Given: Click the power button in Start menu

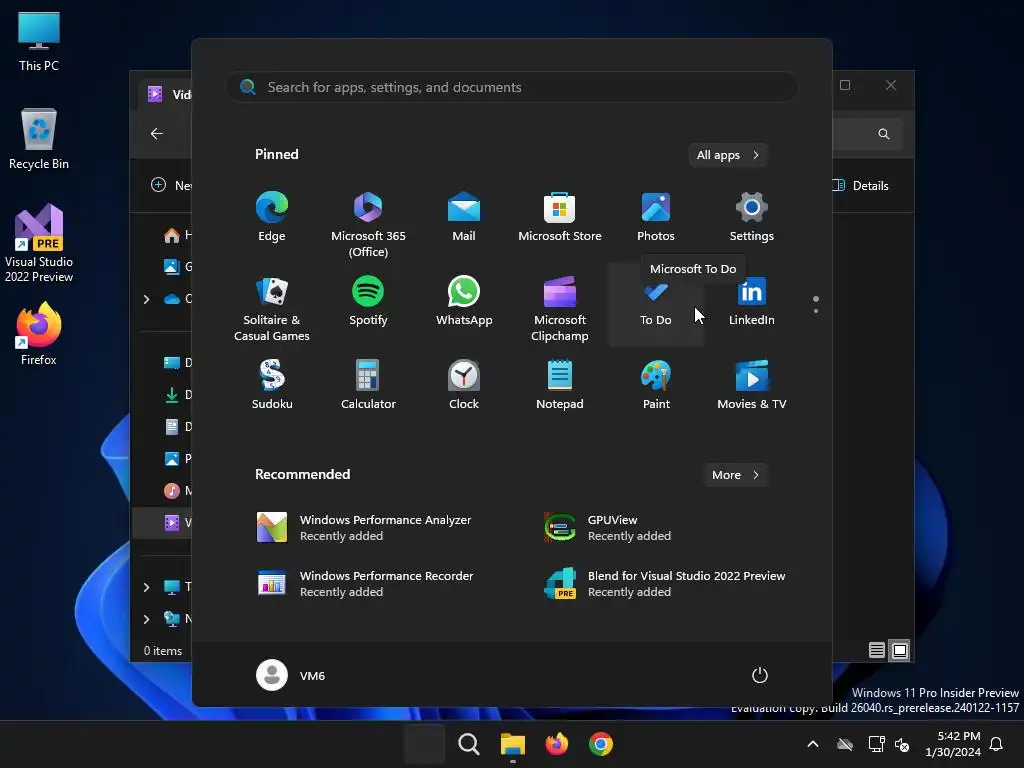Looking at the screenshot, I should [x=760, y=675].
